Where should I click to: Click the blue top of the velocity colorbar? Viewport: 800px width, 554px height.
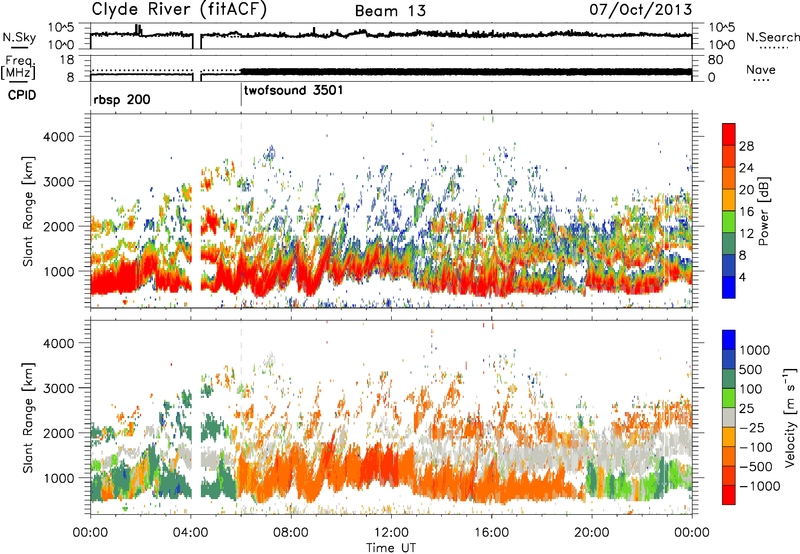729,339
